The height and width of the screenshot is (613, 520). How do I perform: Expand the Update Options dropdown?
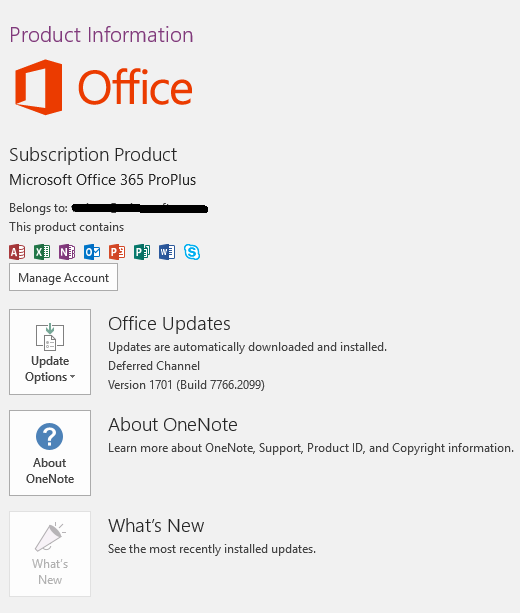[50, 352]
